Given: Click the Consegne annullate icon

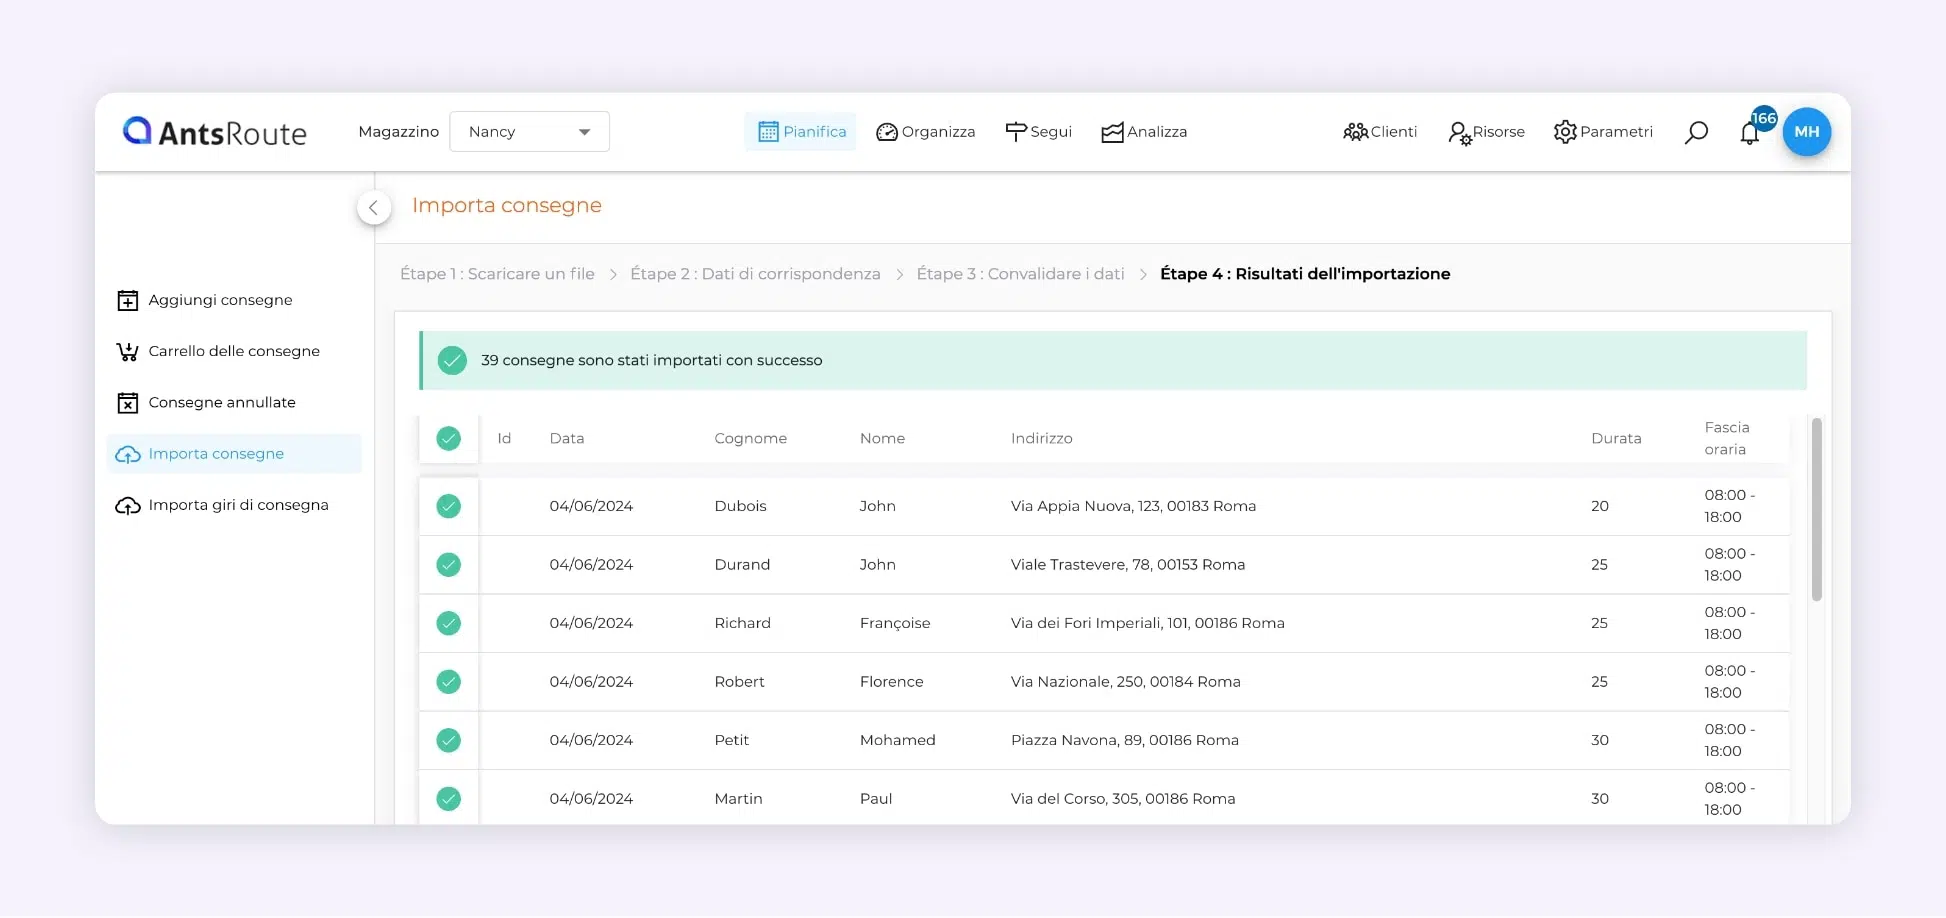Looking at the screenshot, I should (128, 403).
